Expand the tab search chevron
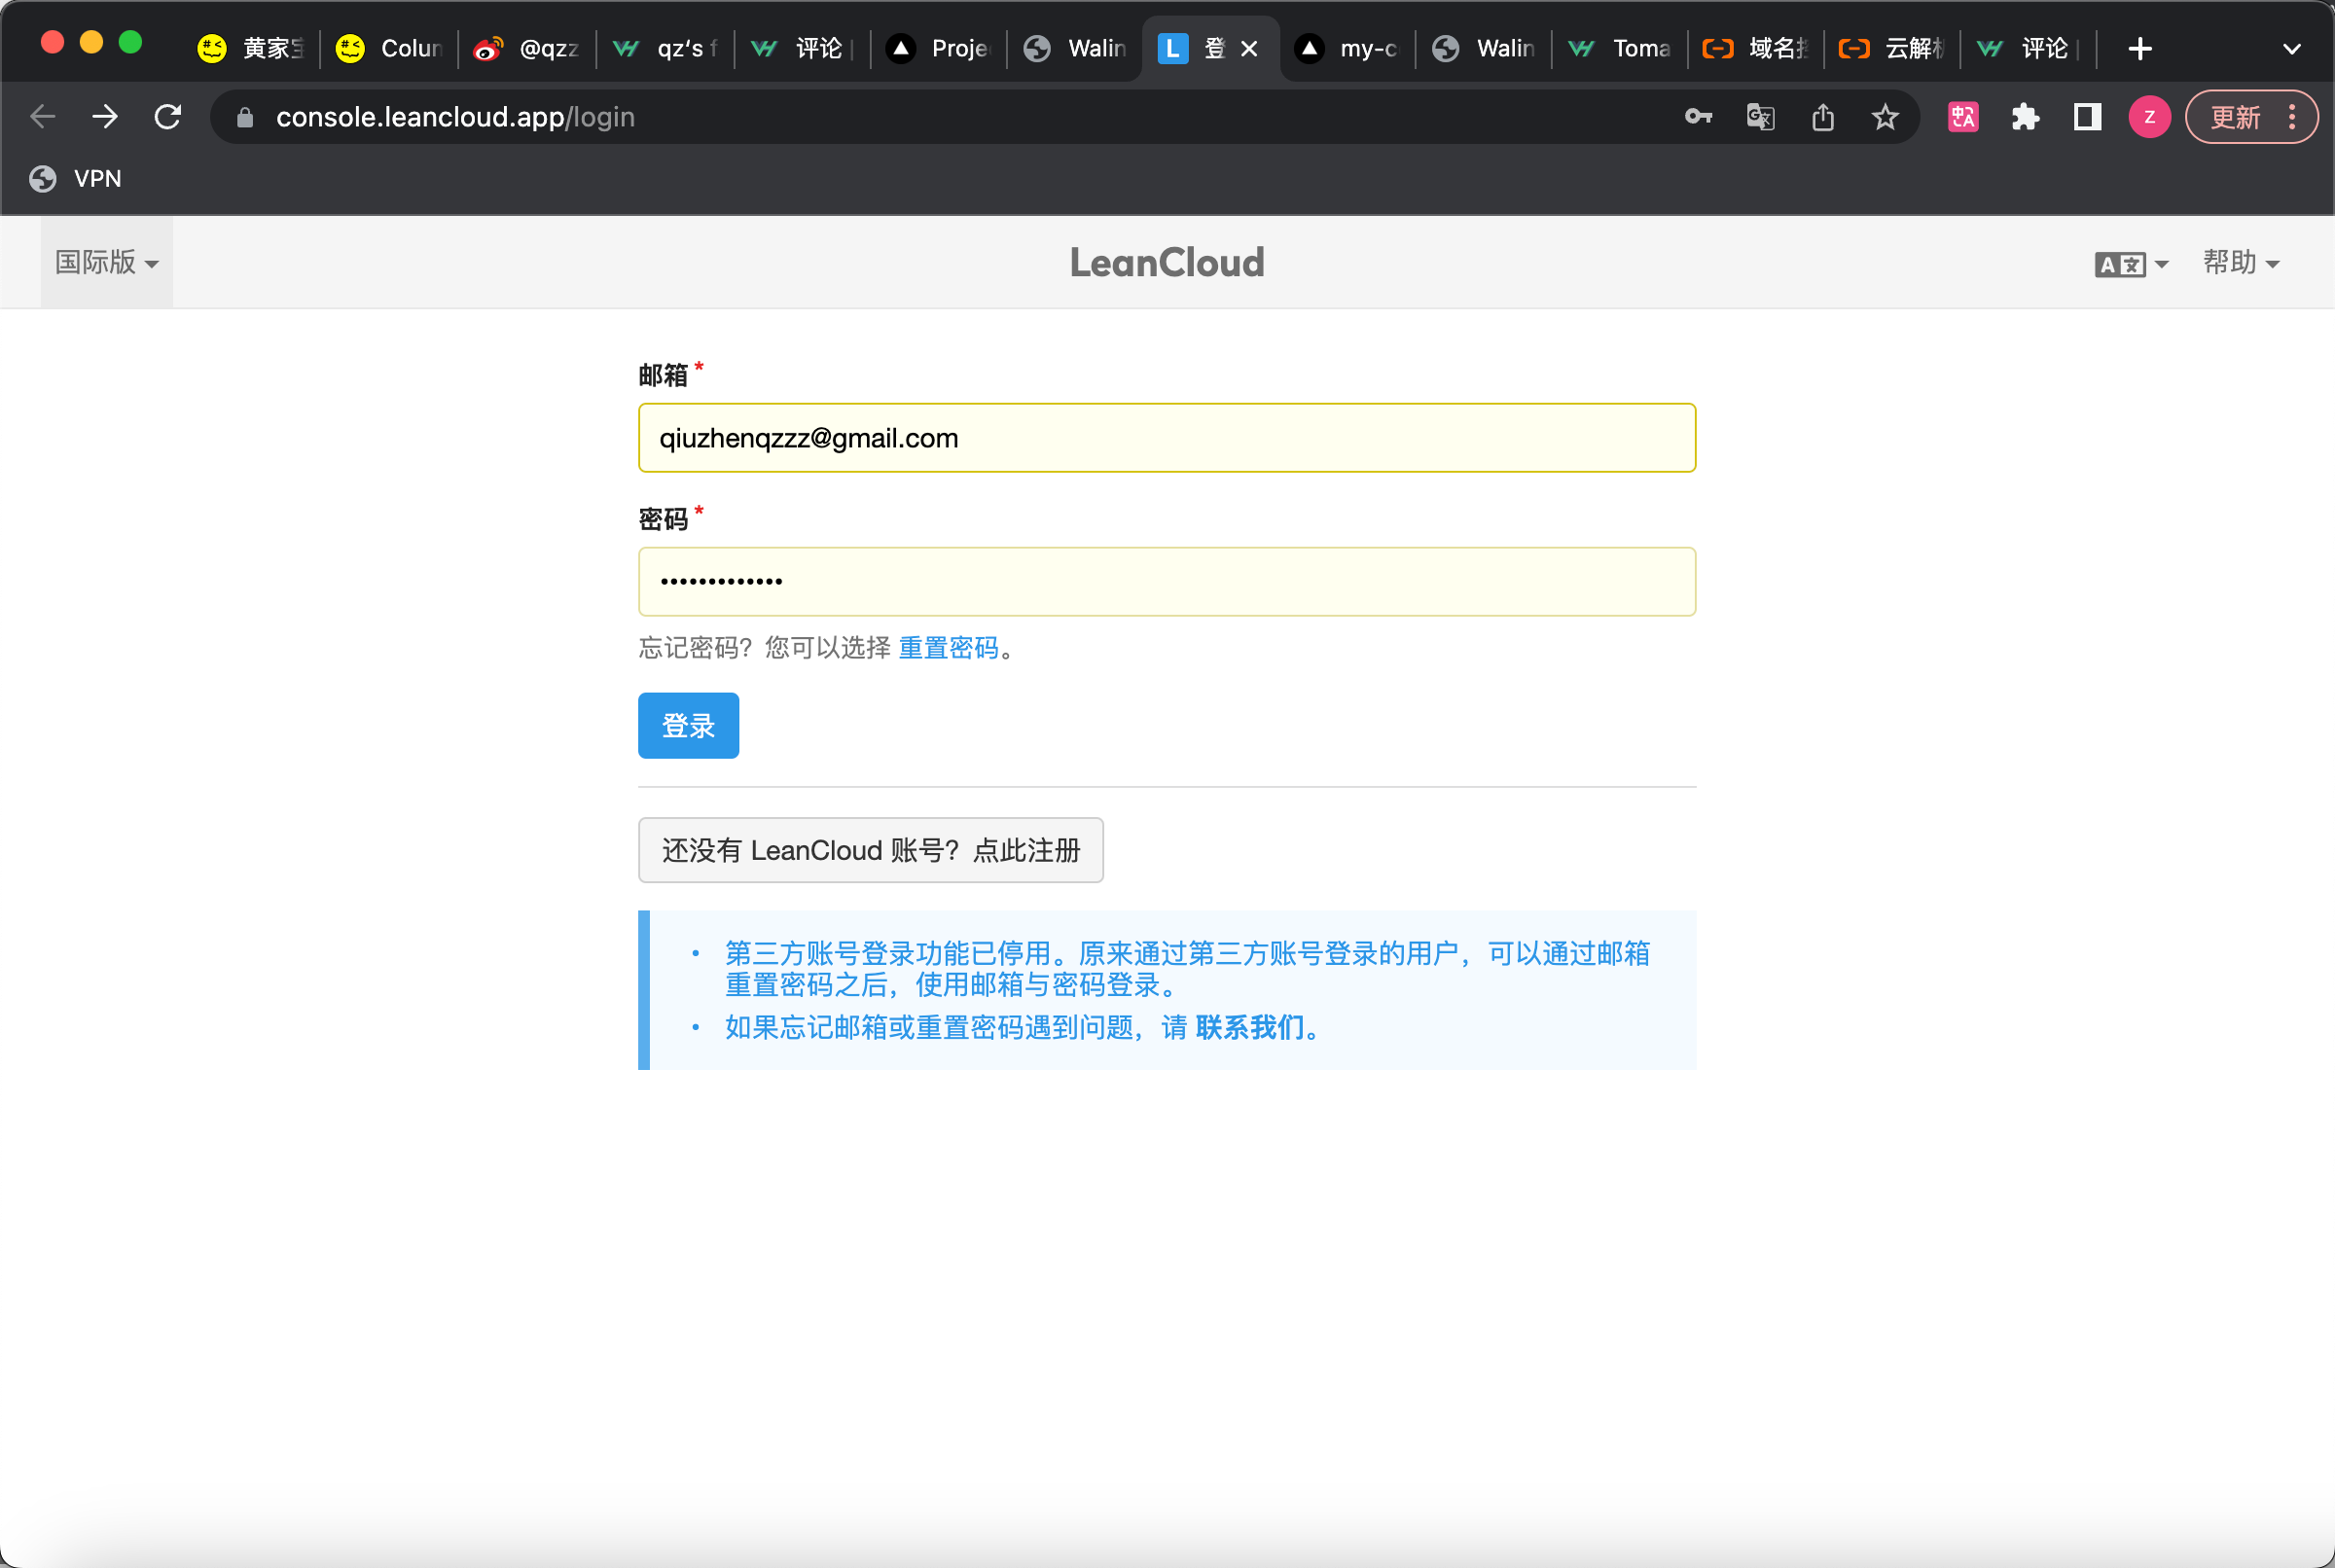 coord(2291,48)
